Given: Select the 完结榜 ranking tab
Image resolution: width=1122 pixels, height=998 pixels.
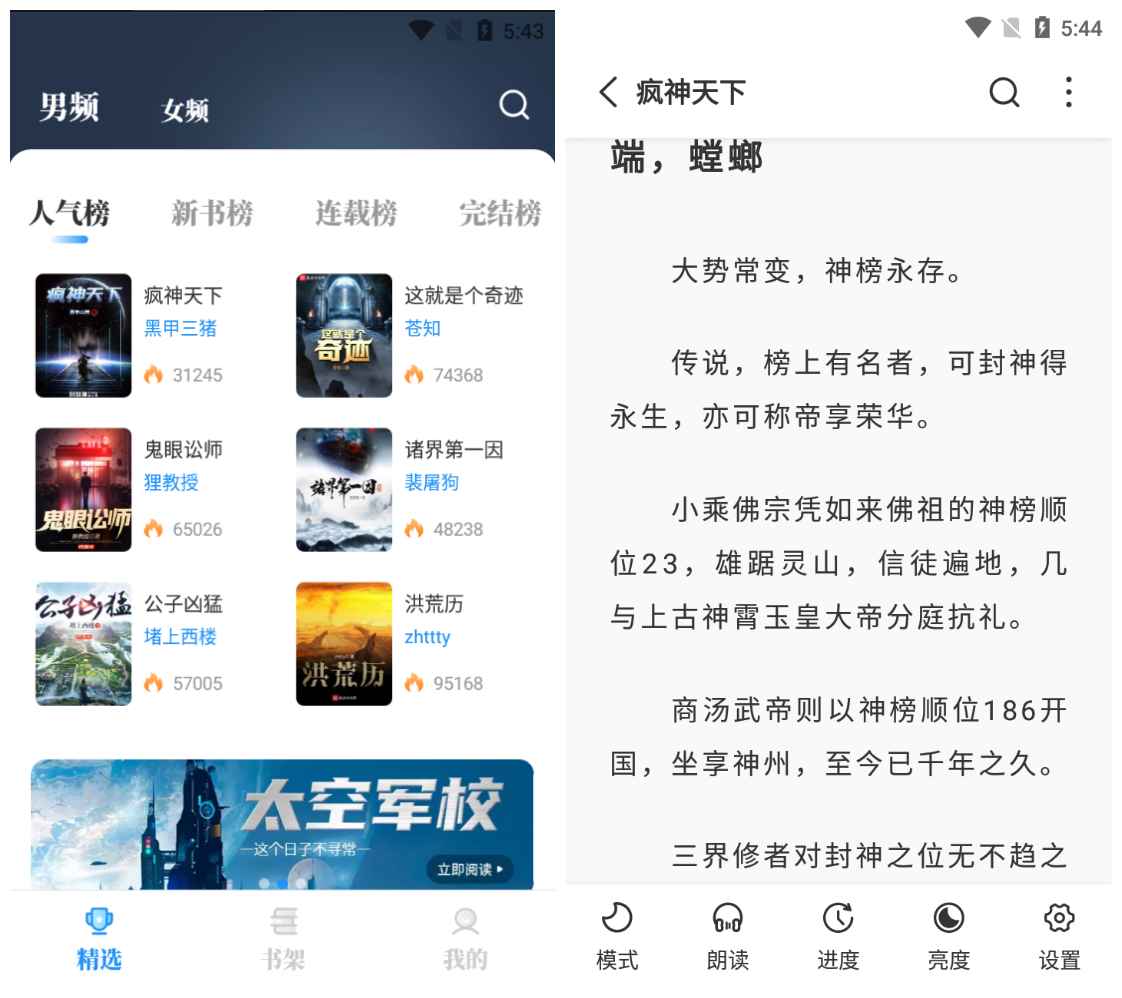Looking at the screenshot, I should [500, 212].
